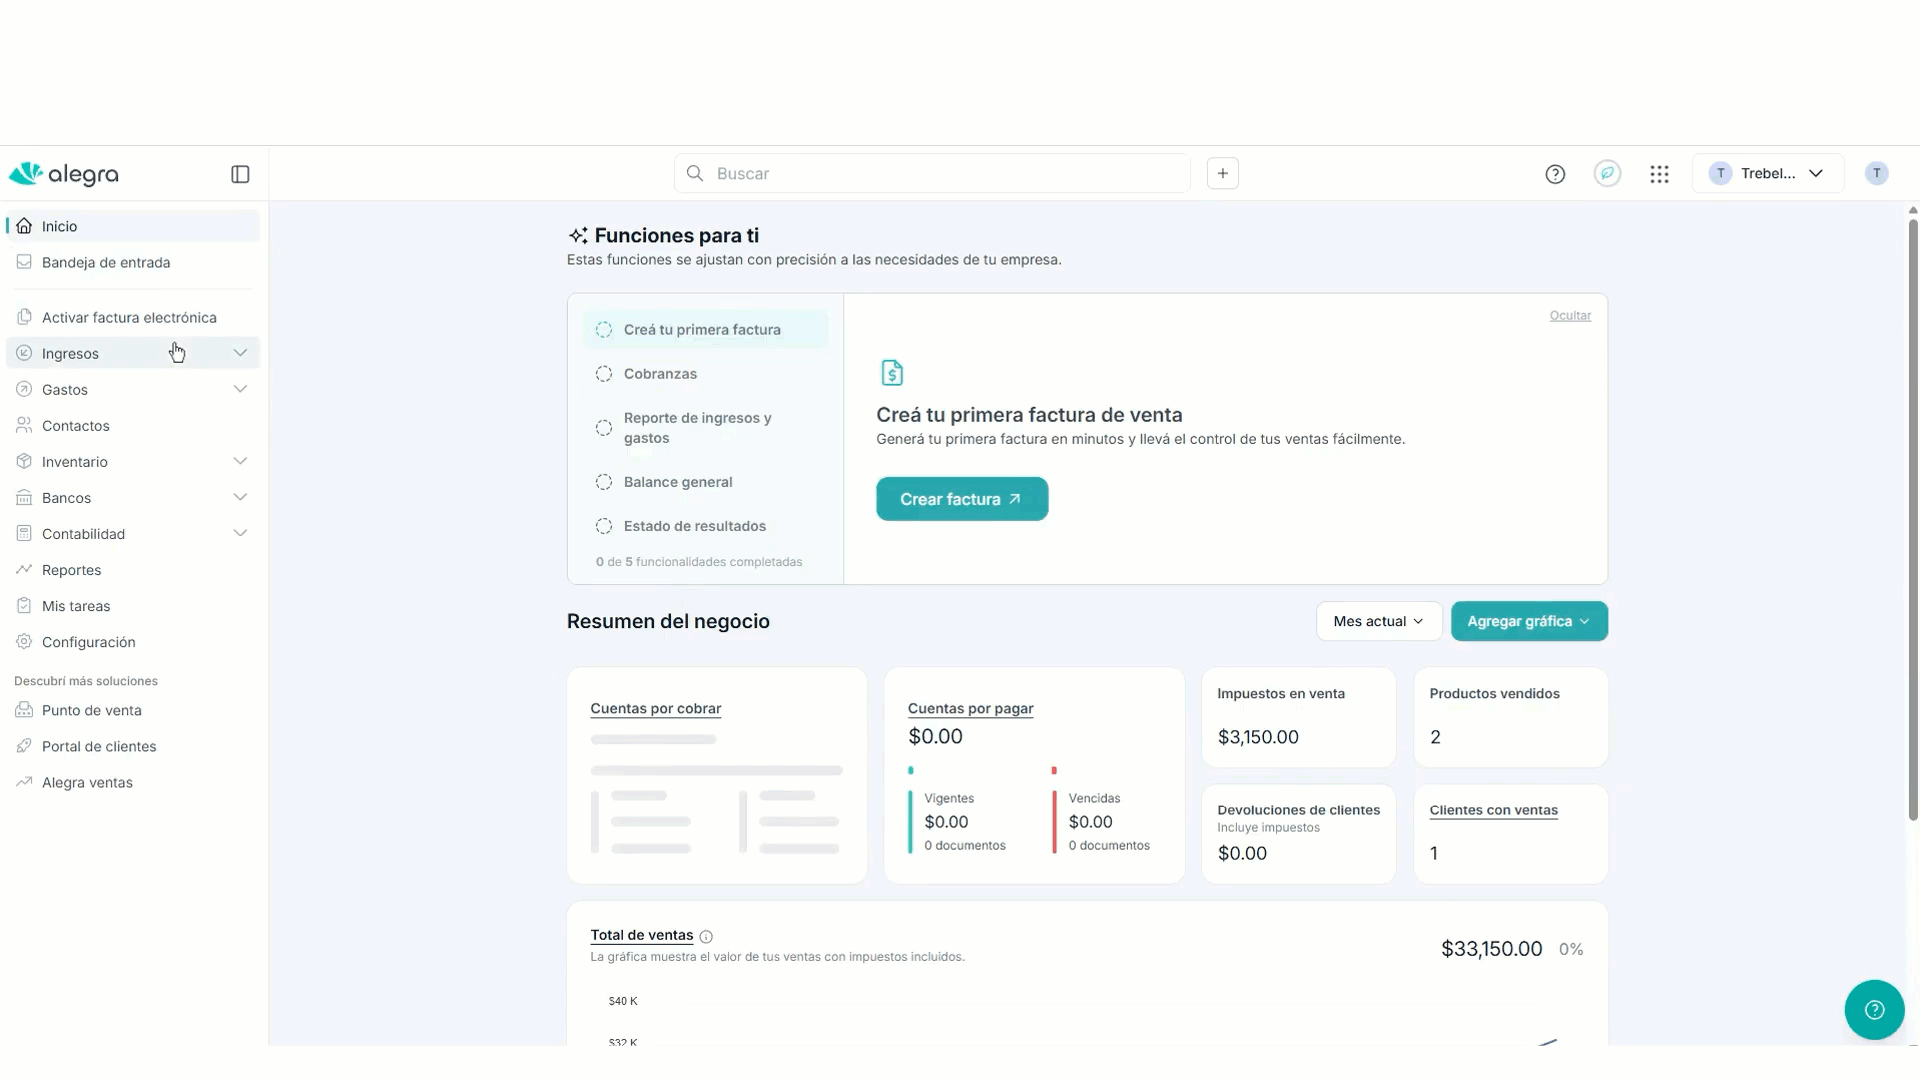Screen dimensions: 1920x1080
Task: Open the Total de ventas link
Action: pyautogui.click(x=641, y=935)
